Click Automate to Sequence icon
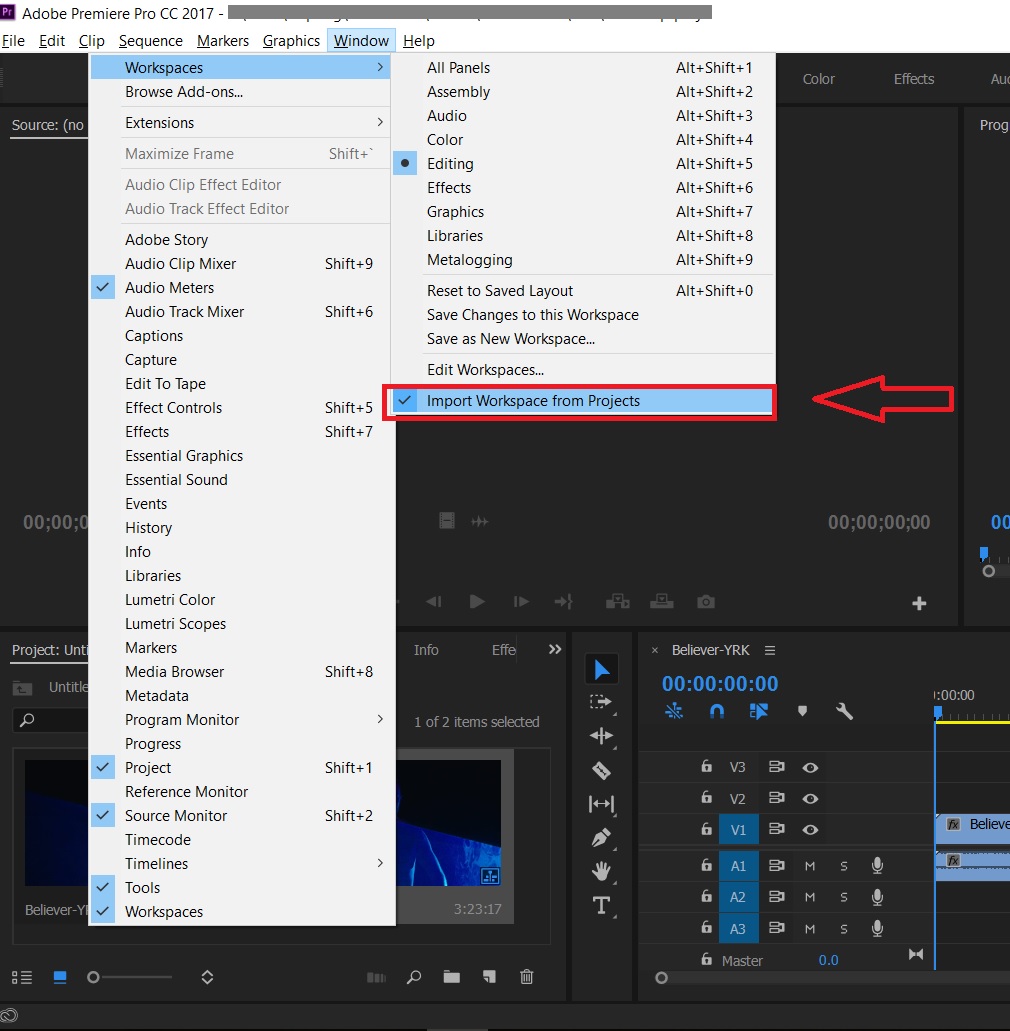Image resolution: width=1010 pixels, height=1031 pixels. pos(376,978)
